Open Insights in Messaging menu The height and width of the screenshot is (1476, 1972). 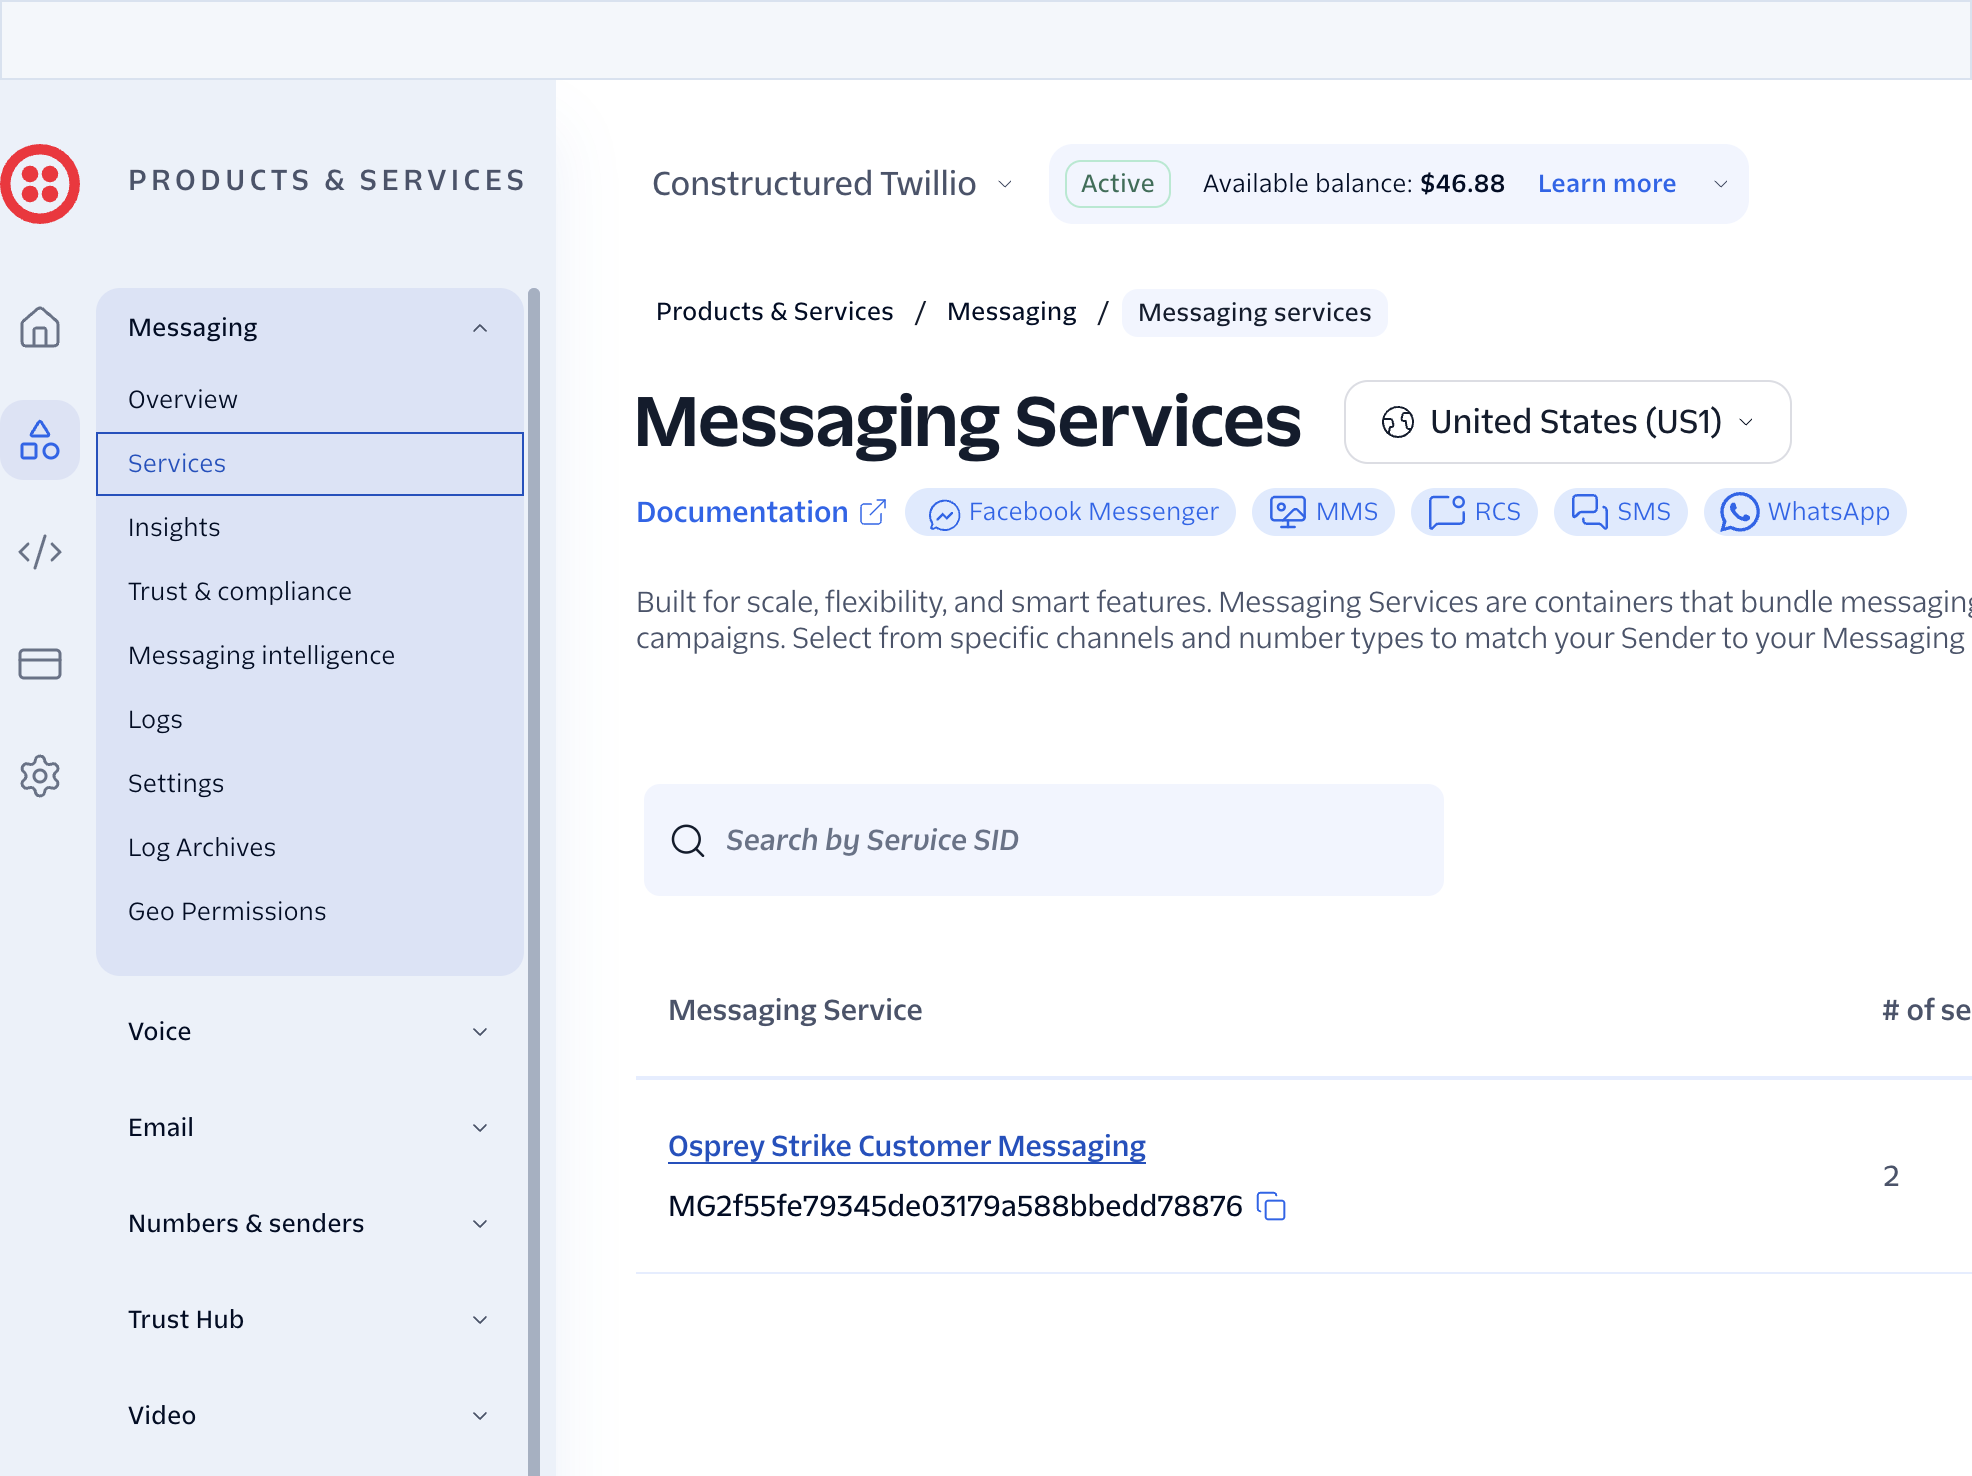[x=310, y=527]
